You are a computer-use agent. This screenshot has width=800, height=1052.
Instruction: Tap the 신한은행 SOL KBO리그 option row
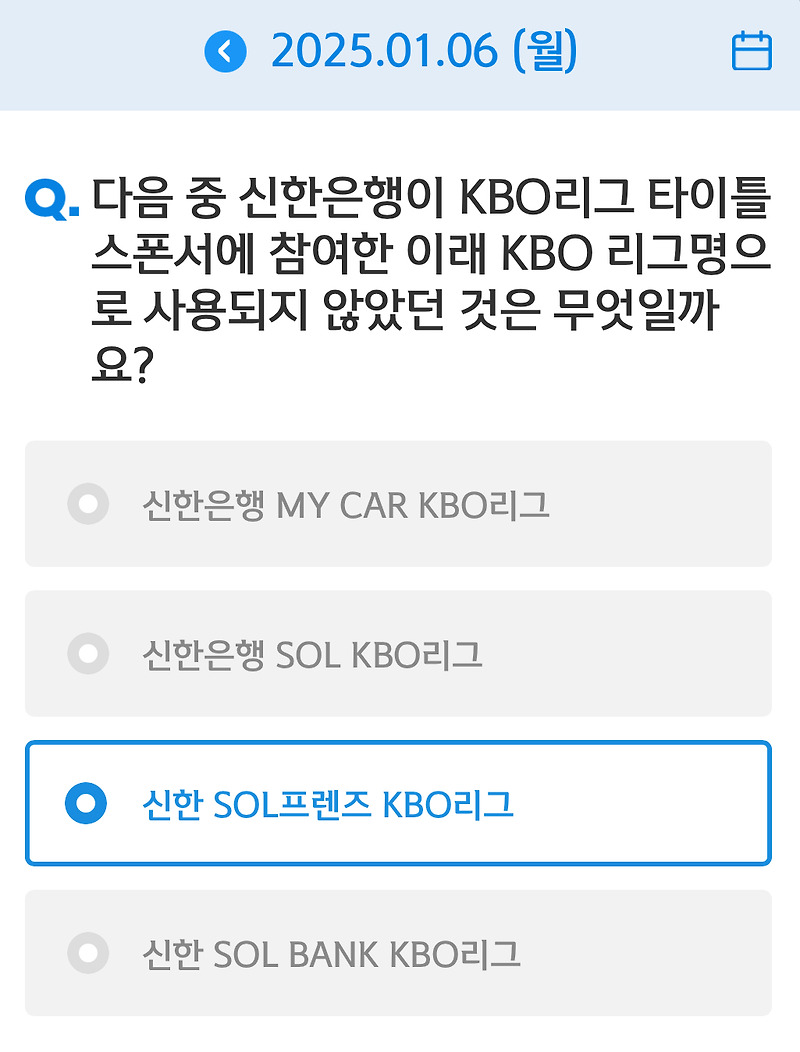pyautogui.click(x=400, y=653)
